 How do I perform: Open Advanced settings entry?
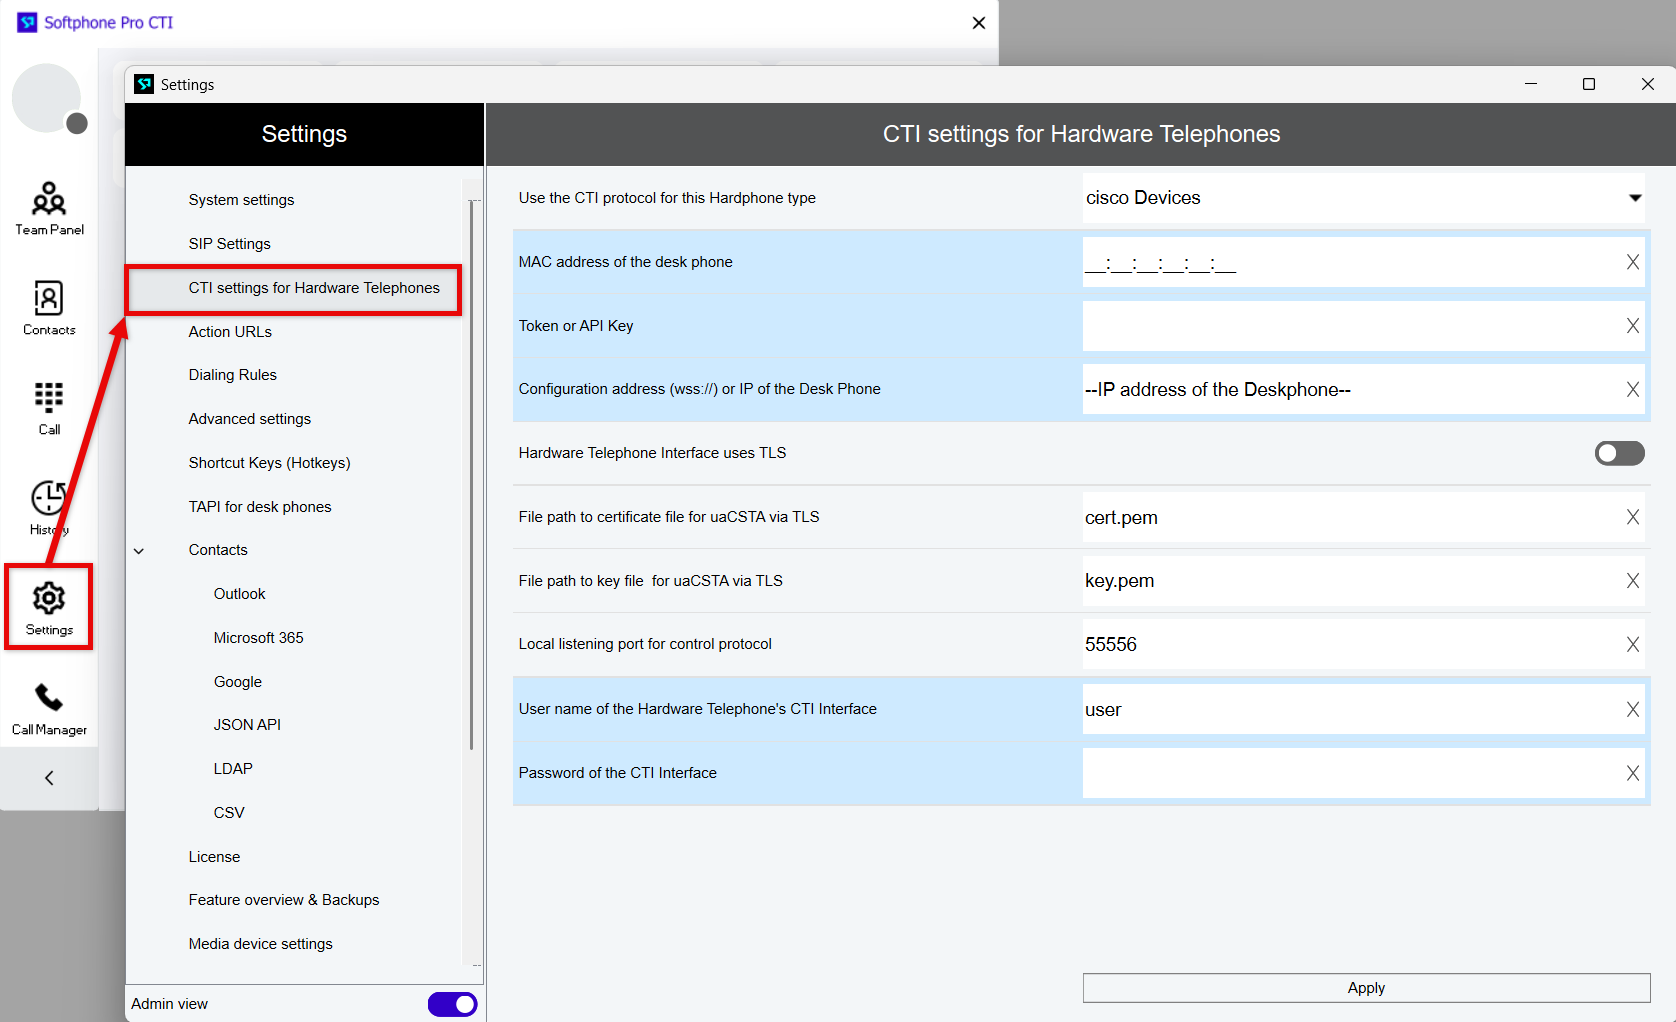click(x=249, y=419)
